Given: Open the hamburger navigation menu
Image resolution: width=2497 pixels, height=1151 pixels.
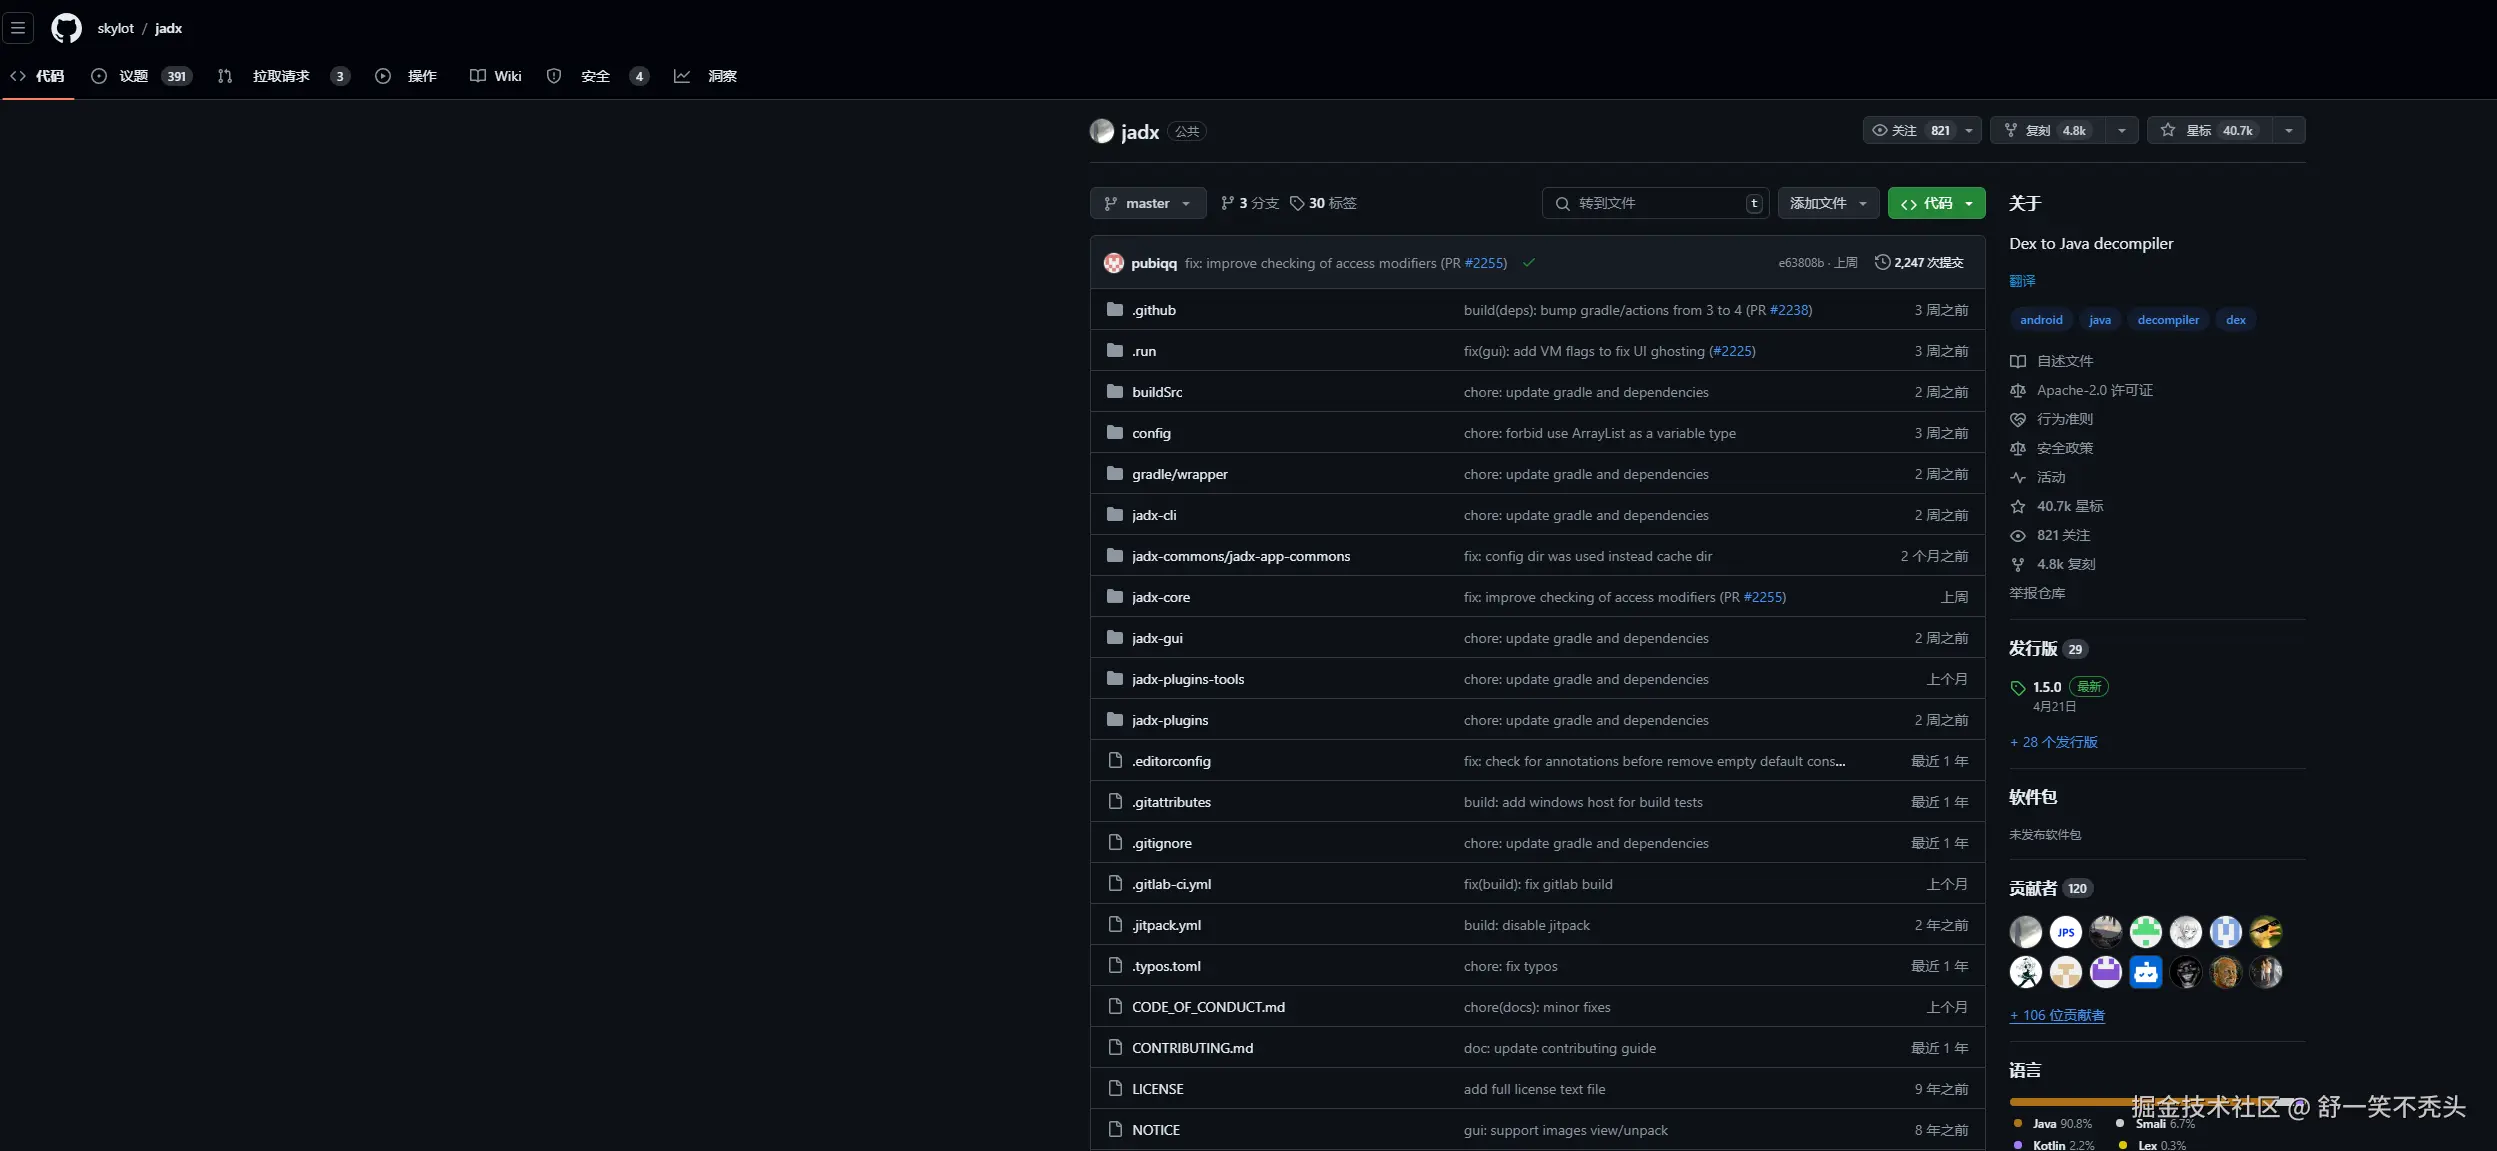Looking at the screenshot, I should [18, 28].
